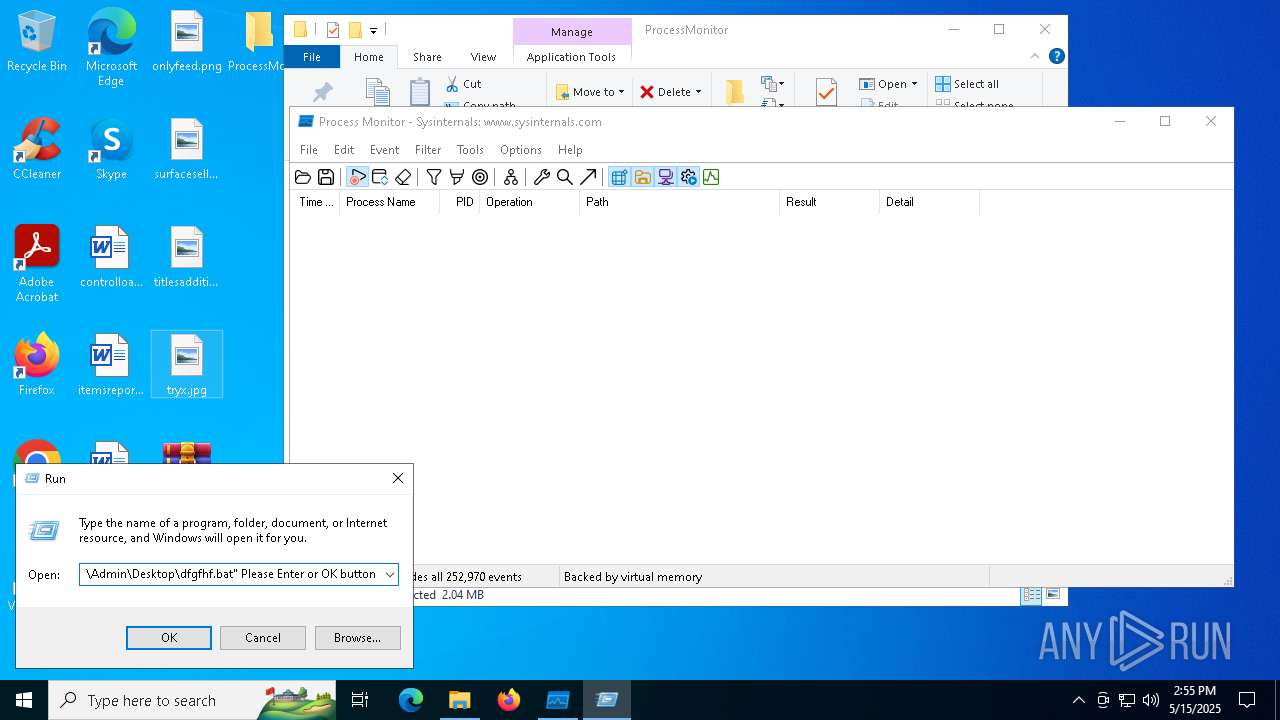
Task: Click the Operation column header
Action: [529, 202]
